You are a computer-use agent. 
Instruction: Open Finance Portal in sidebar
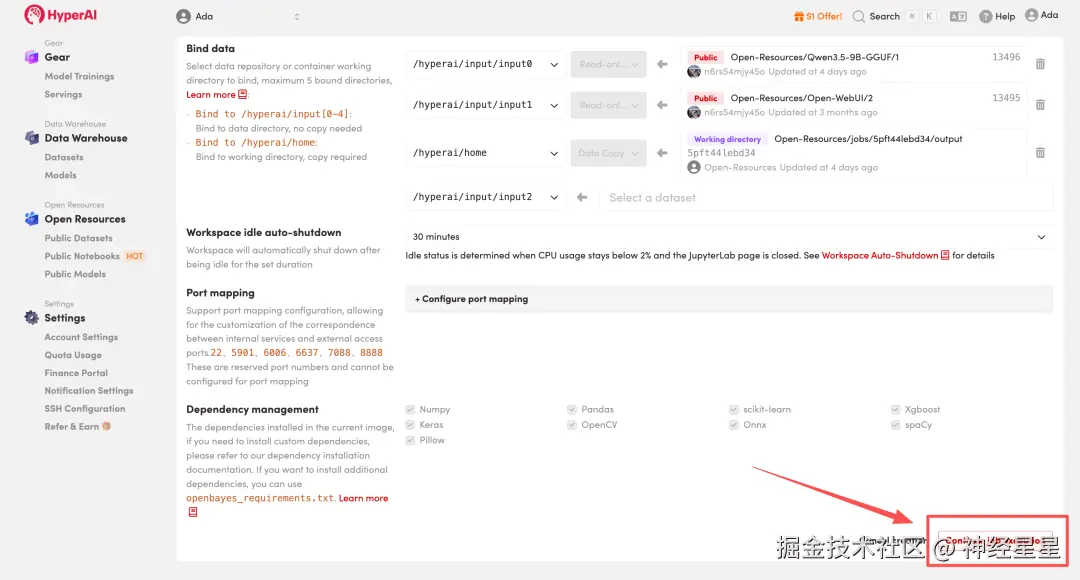[x=76, y=373]
